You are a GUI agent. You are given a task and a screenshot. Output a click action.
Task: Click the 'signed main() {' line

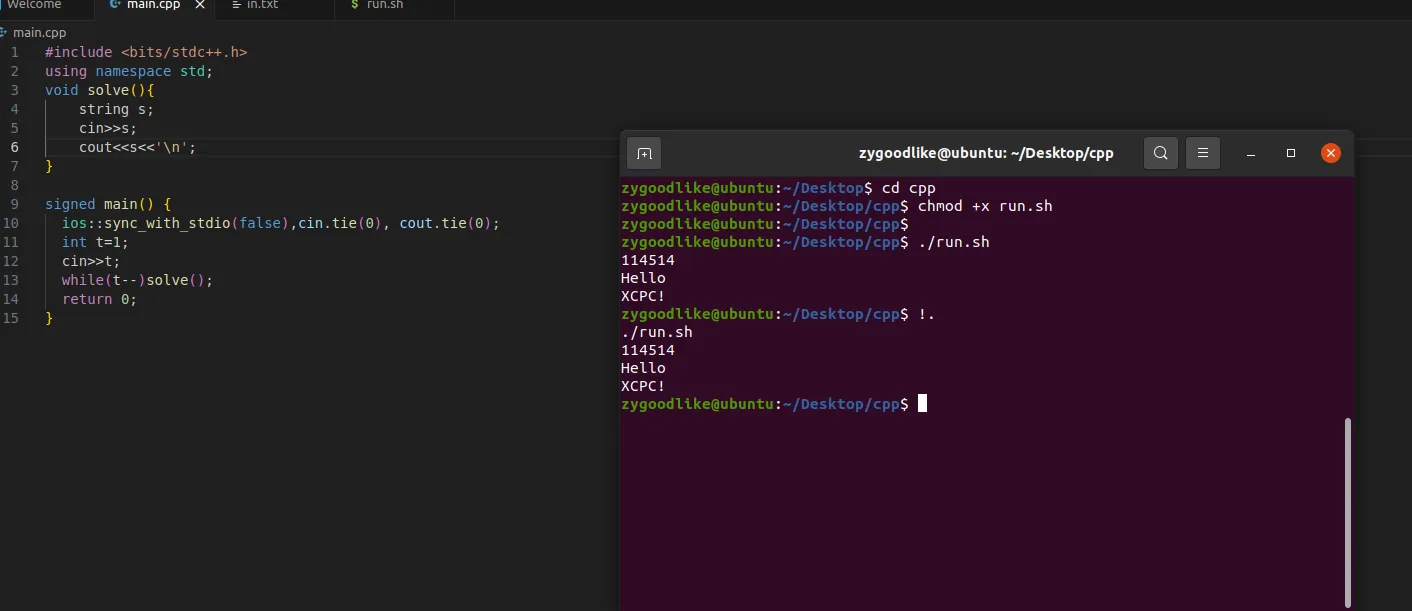click(x=108, y=204)
